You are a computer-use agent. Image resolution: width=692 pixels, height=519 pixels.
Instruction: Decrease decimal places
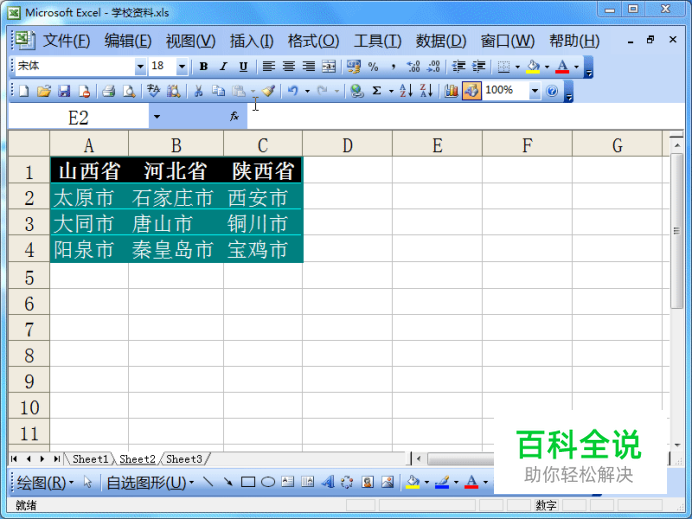pyautogui.click(x=434, y=67)
